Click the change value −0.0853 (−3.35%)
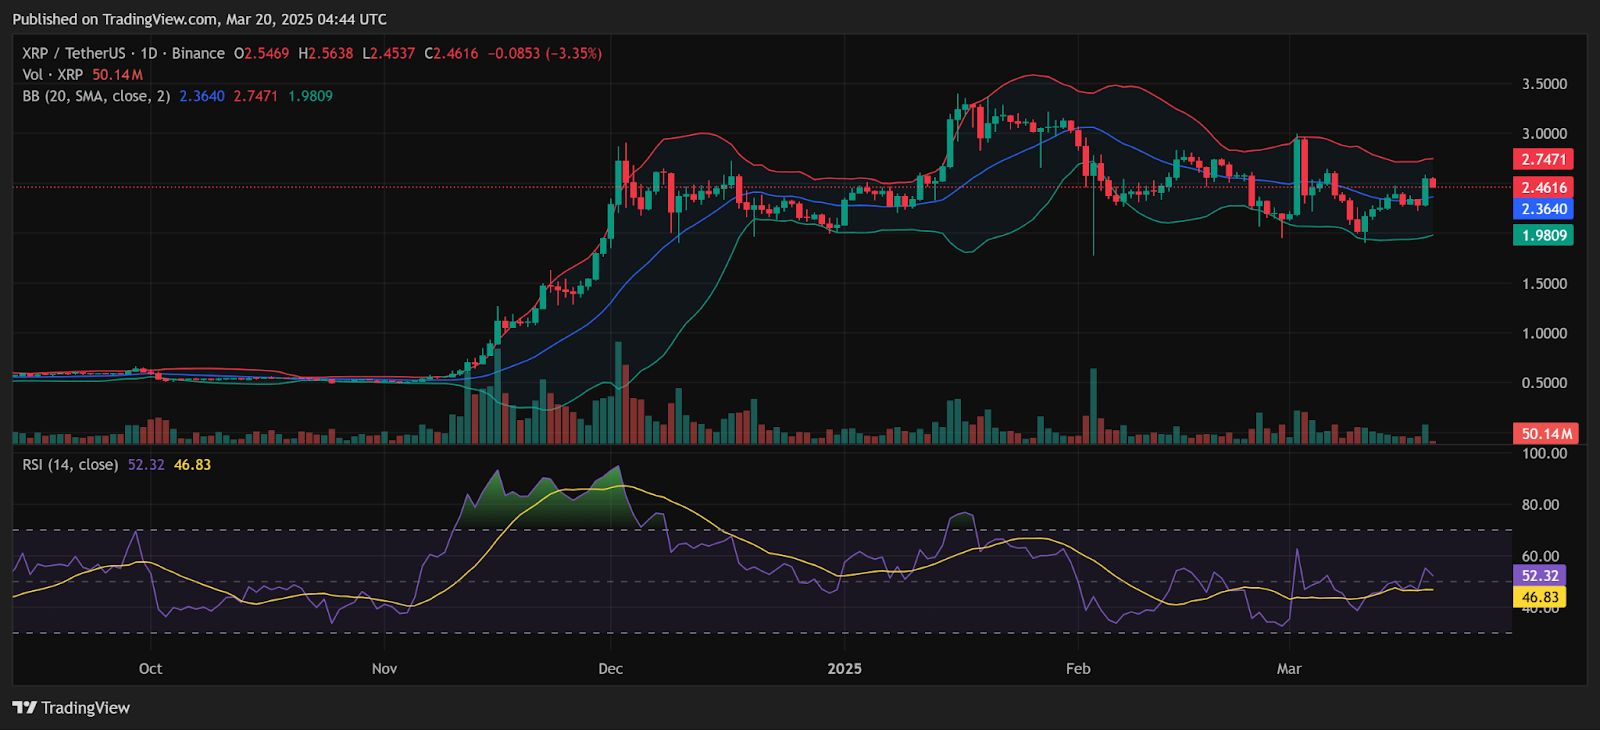Image resolution: width=1600 pixels, height=730 pixels. (x=544, y=53)
